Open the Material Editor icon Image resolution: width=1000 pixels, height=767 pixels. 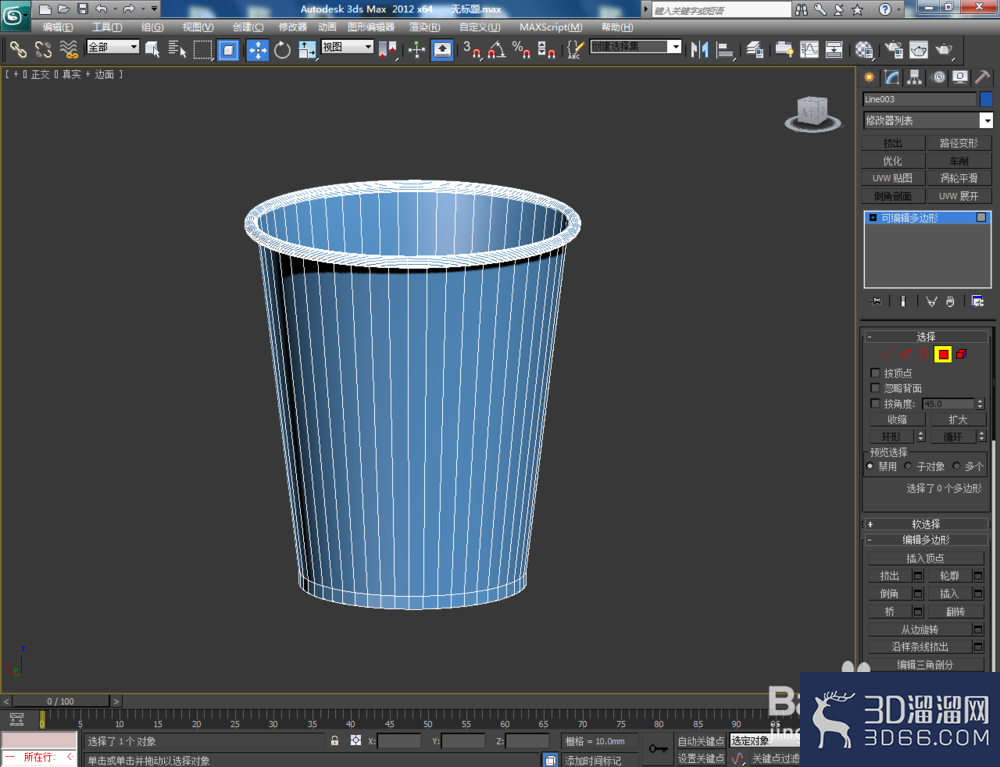click(864, 49)
